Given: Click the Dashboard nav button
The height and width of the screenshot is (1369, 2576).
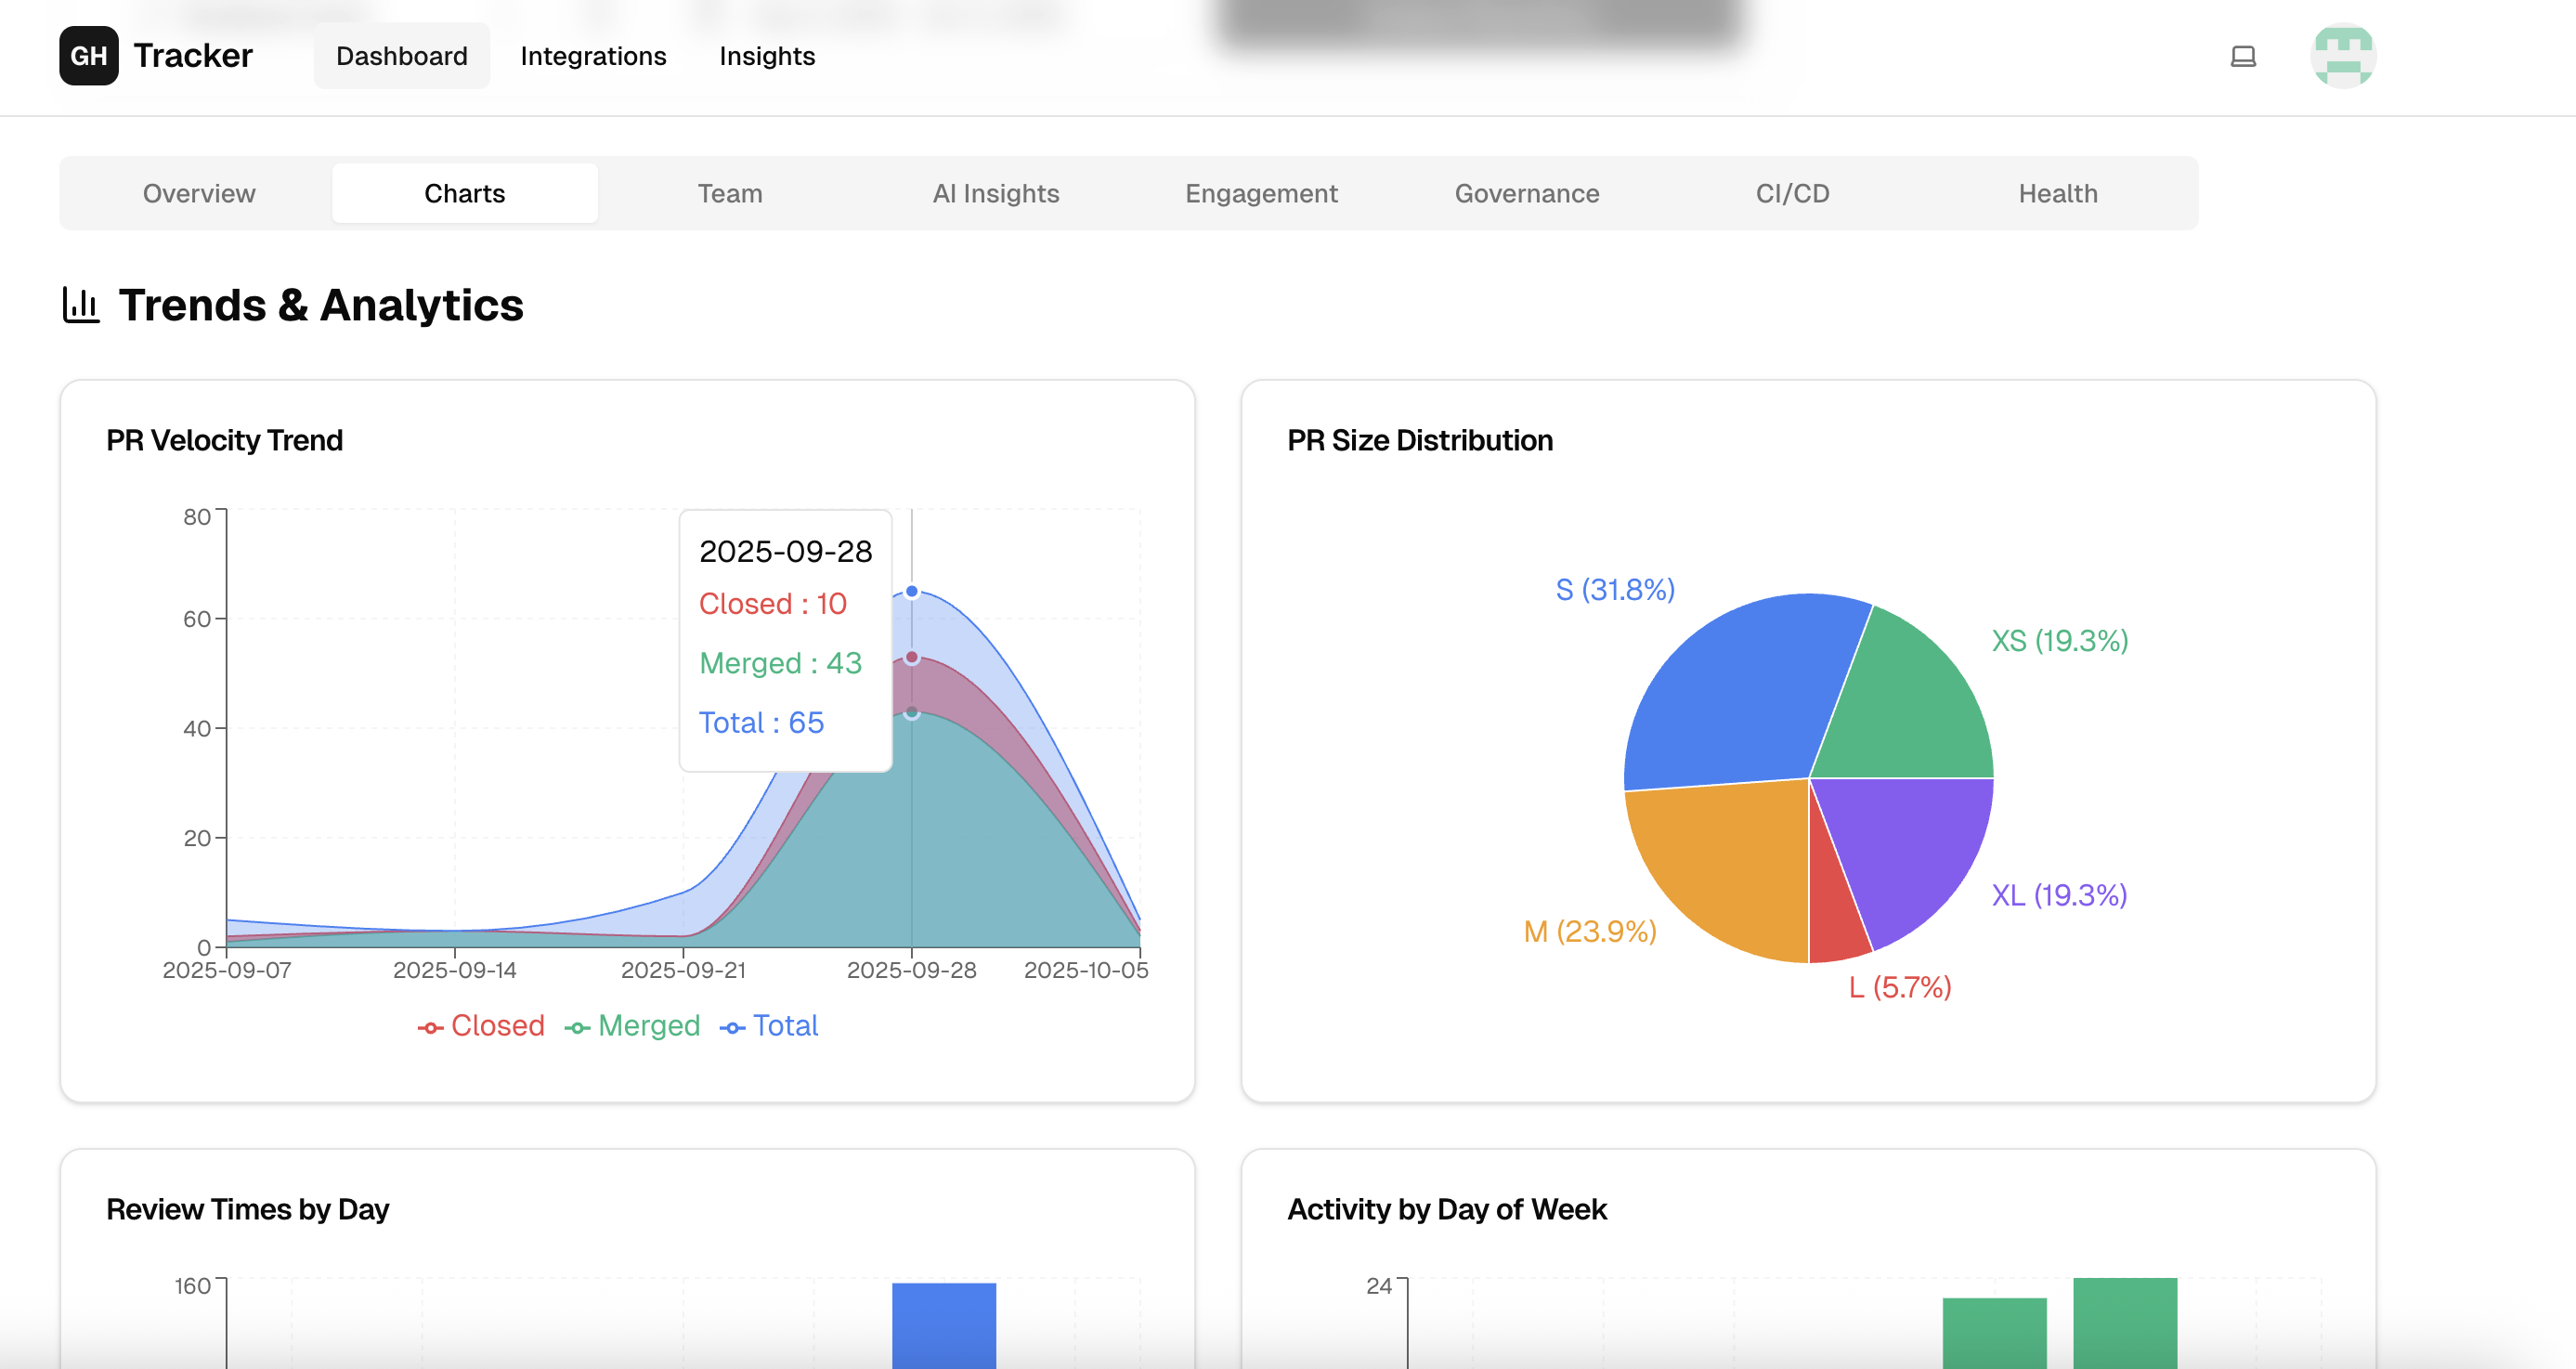Looking at the screenshot, I should [x=401, y=56].
